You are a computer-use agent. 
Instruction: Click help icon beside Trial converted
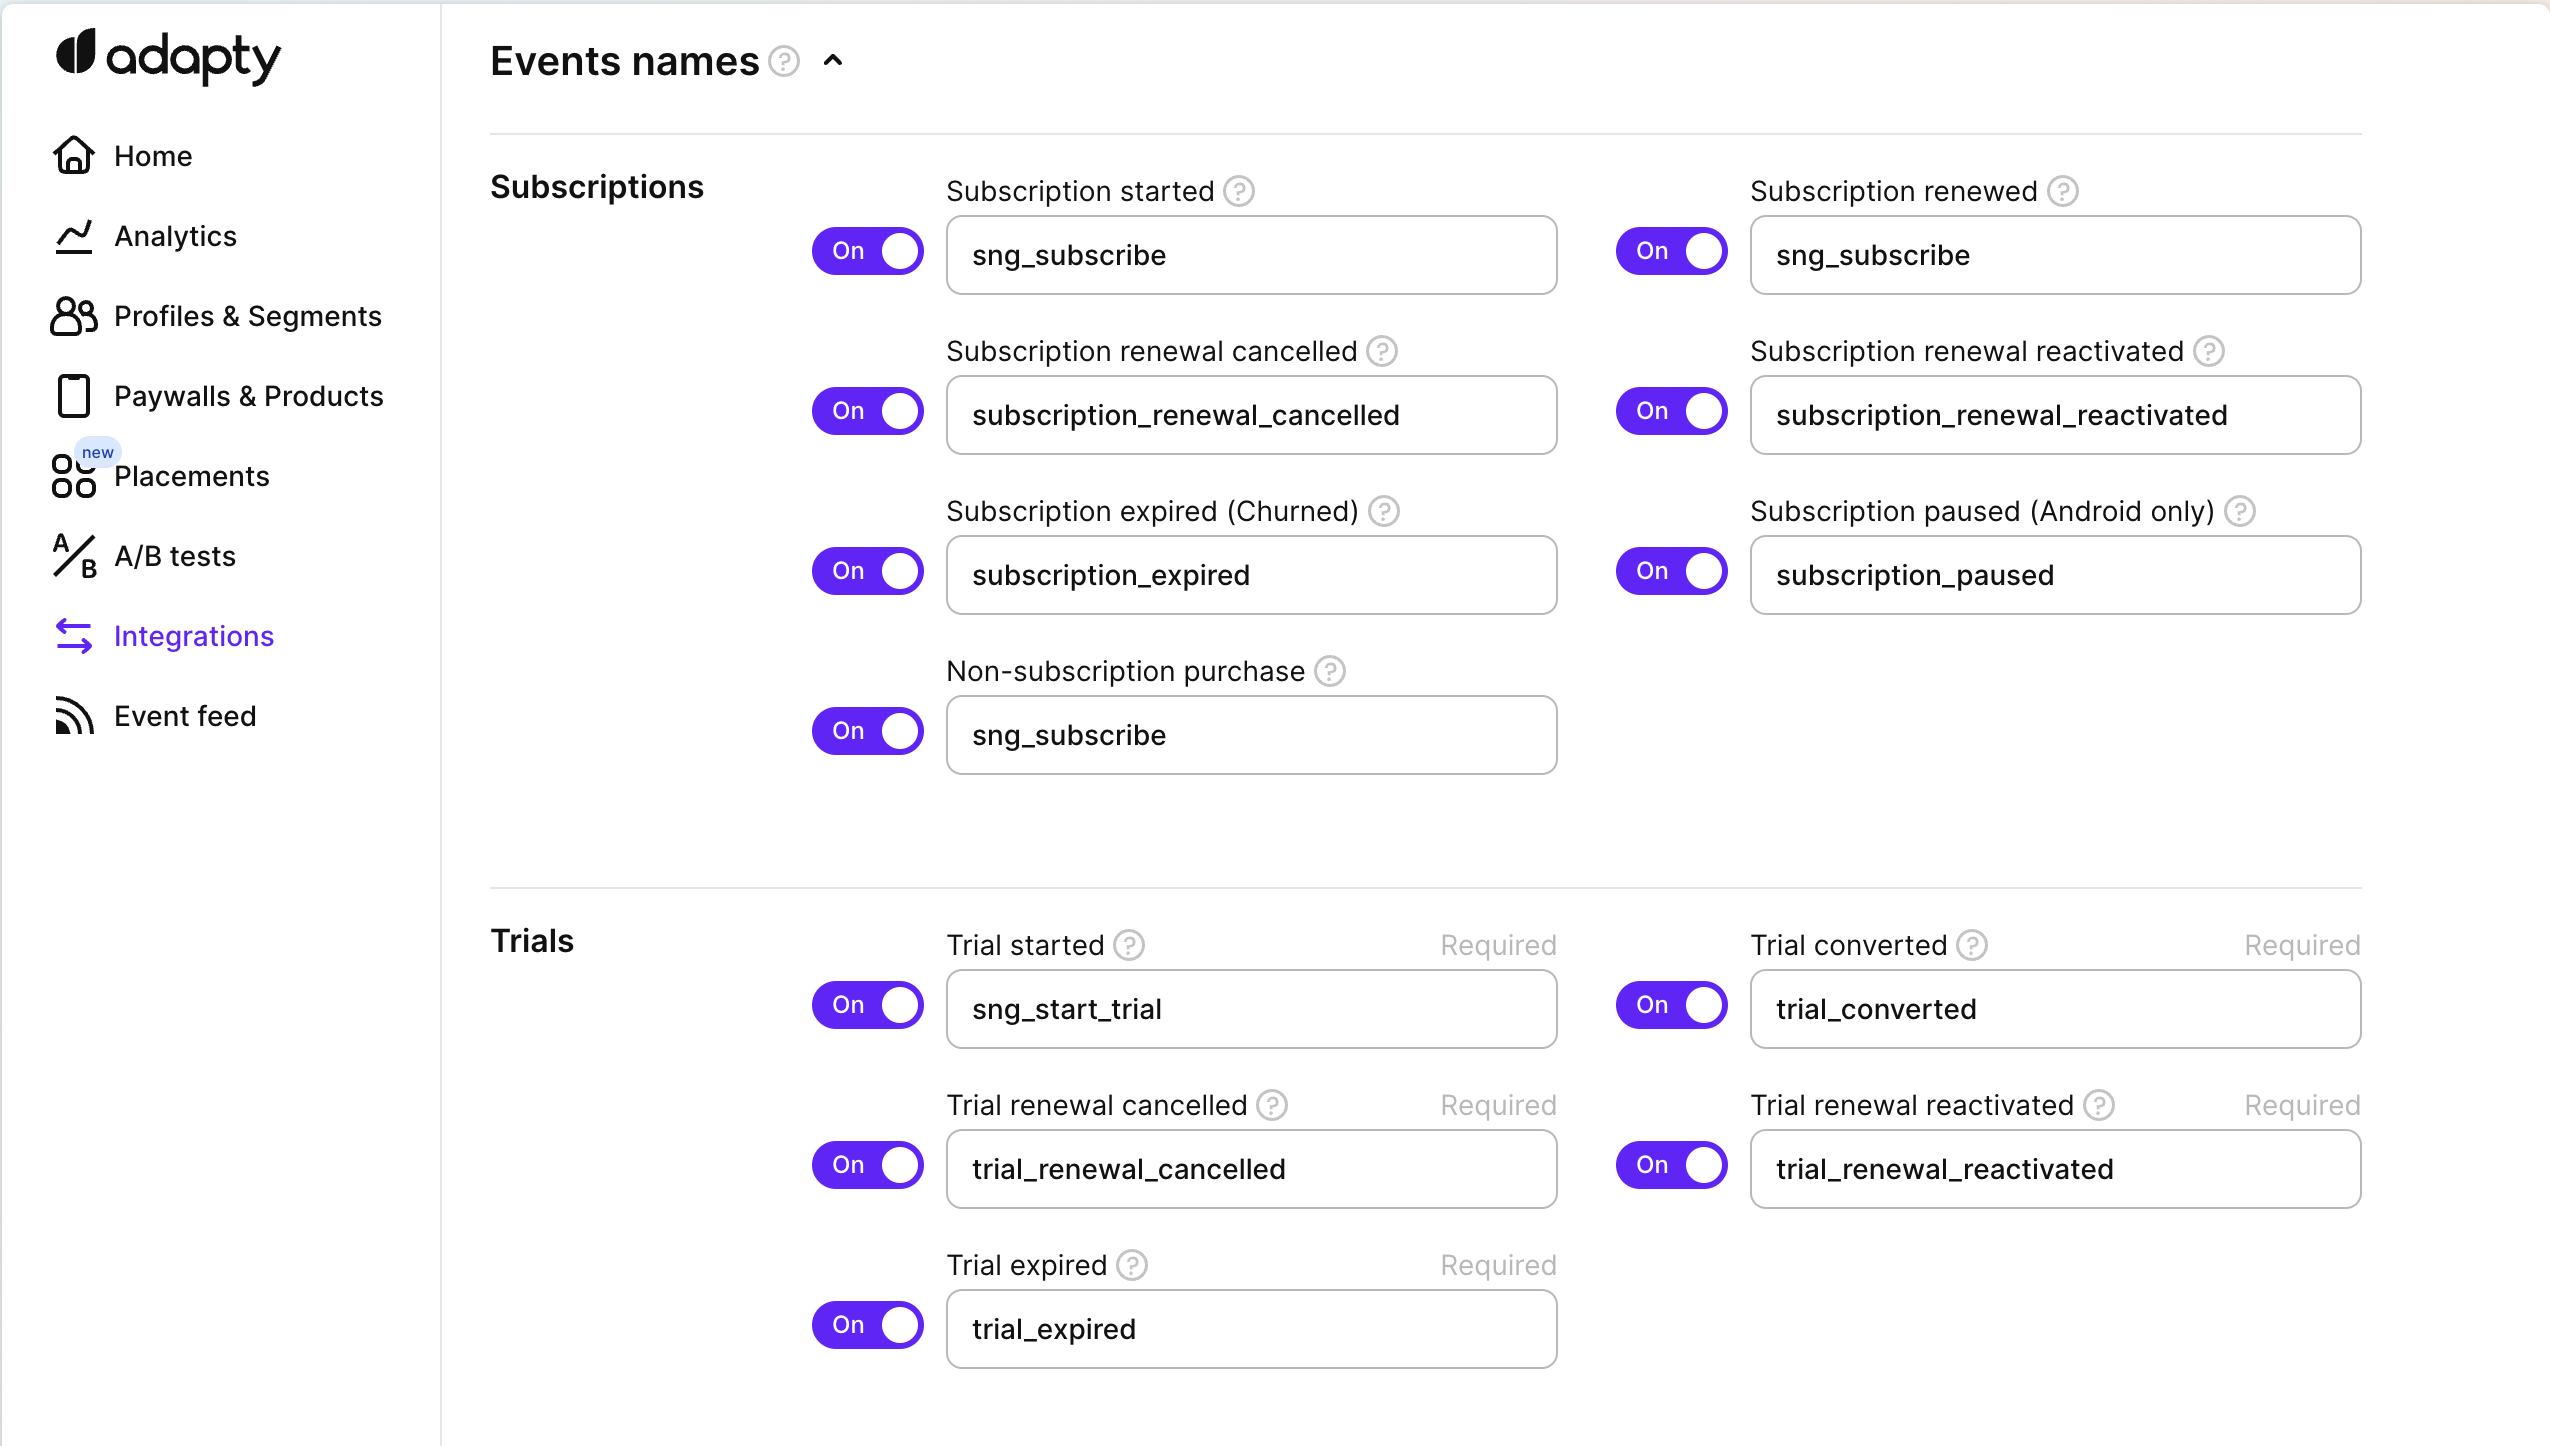pyautogui.click(x=1972, y=945)
